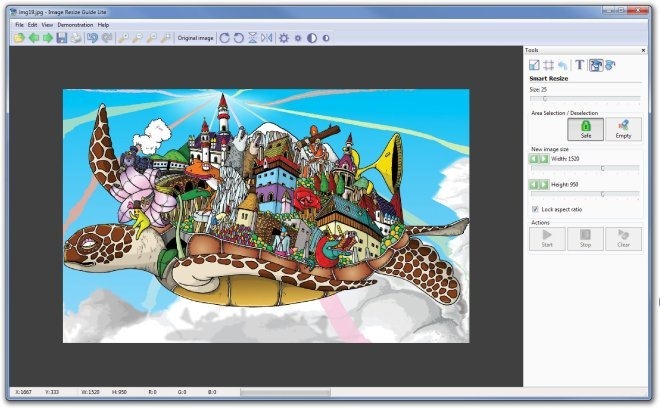Select the Empty area marker button
Viewport: 660px width, 409px height.
coord(623,129)
